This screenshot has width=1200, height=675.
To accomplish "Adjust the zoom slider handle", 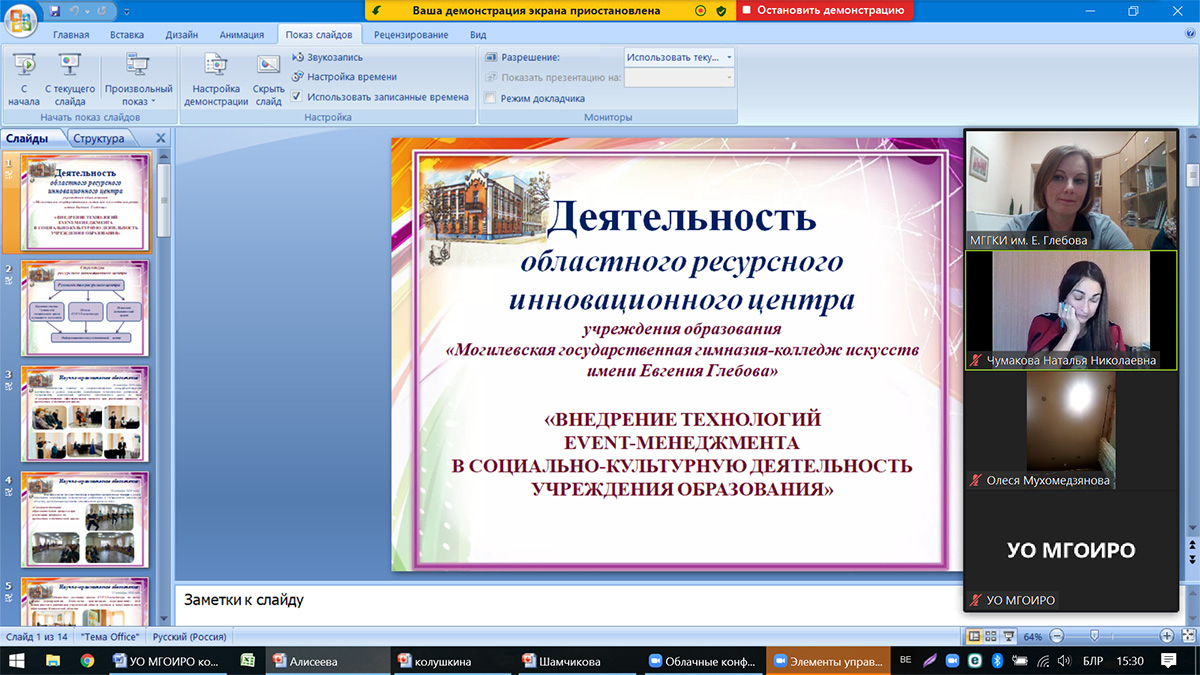I will click(x=1095, y=636).
